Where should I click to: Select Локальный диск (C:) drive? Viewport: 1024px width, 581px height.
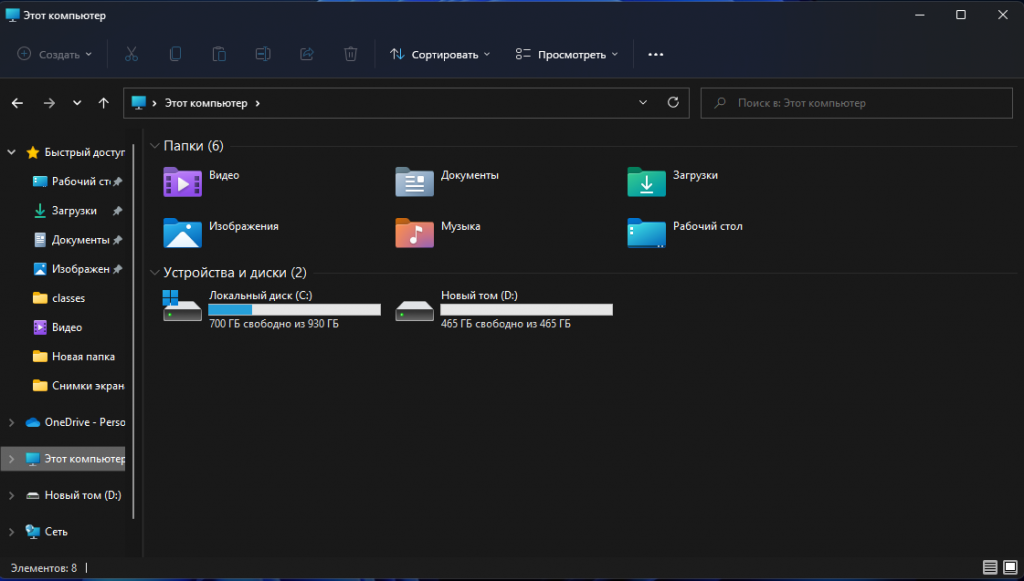coord(260,296)
